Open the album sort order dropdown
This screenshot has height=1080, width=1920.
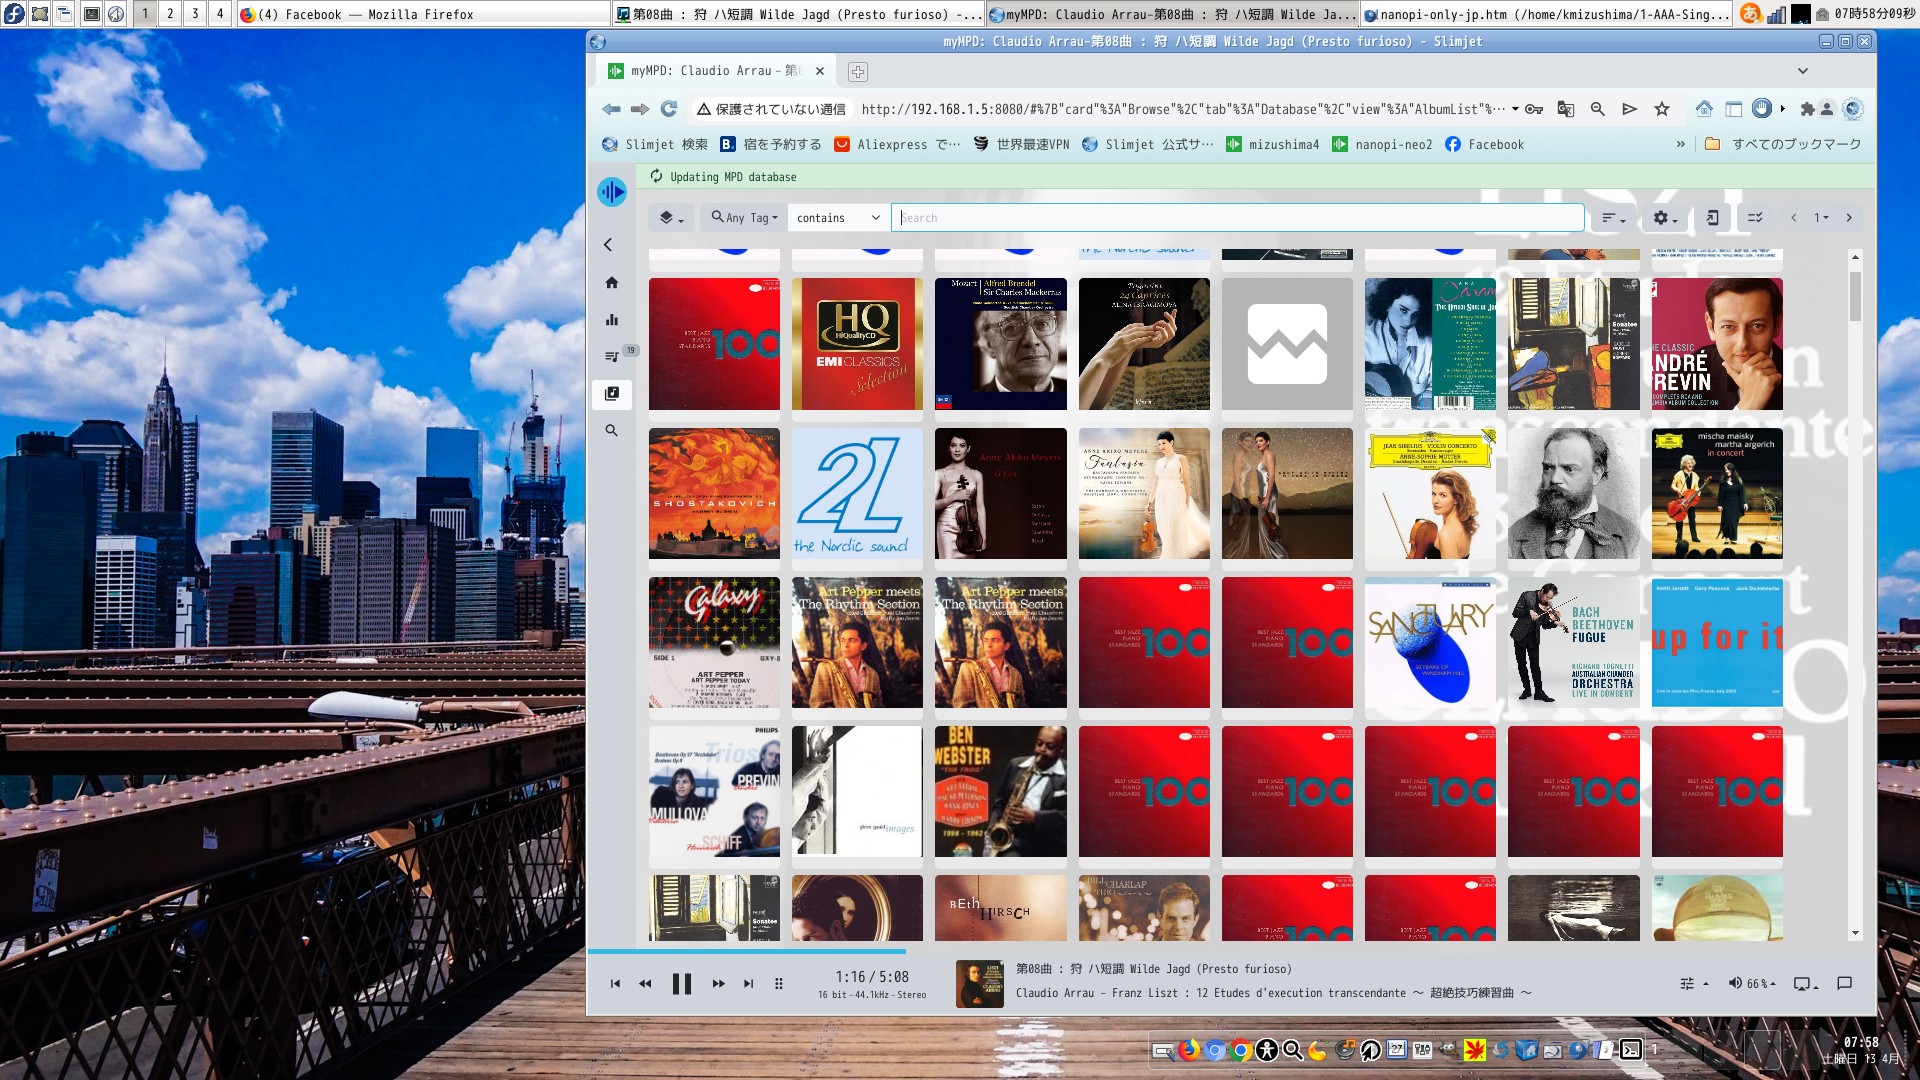(x=1612, y=218)
